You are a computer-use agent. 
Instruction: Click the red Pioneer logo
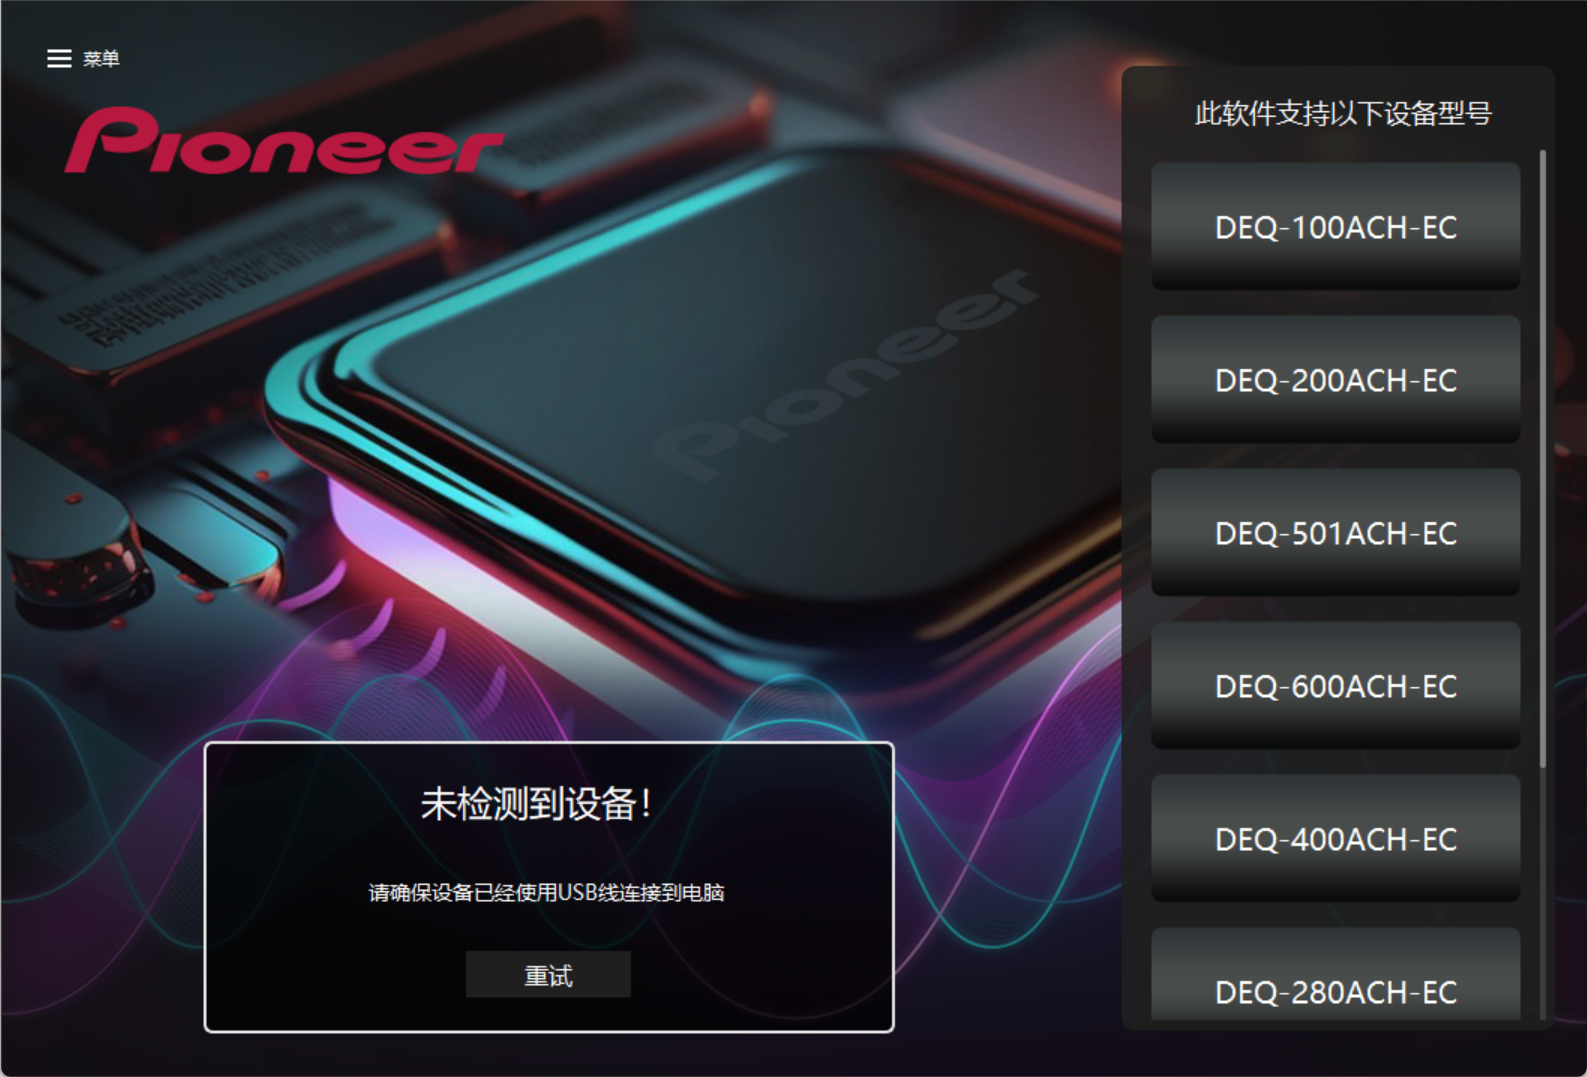[x=283, y=142]
